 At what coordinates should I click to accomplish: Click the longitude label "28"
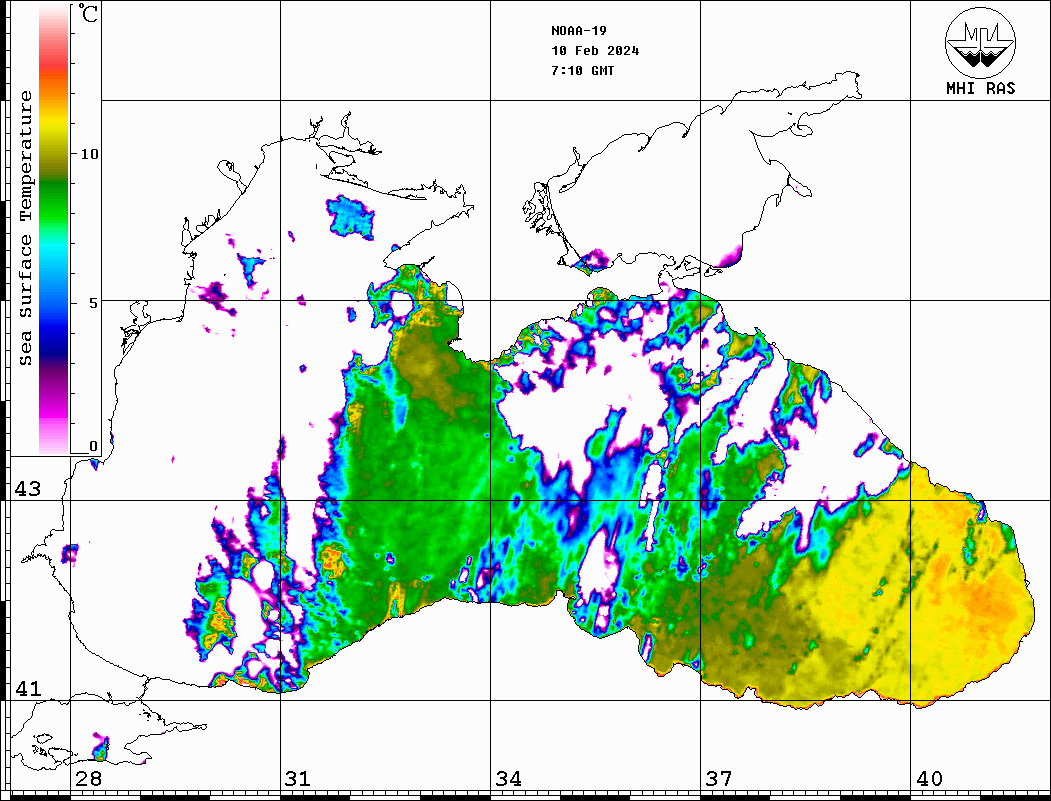pos(88,779)
